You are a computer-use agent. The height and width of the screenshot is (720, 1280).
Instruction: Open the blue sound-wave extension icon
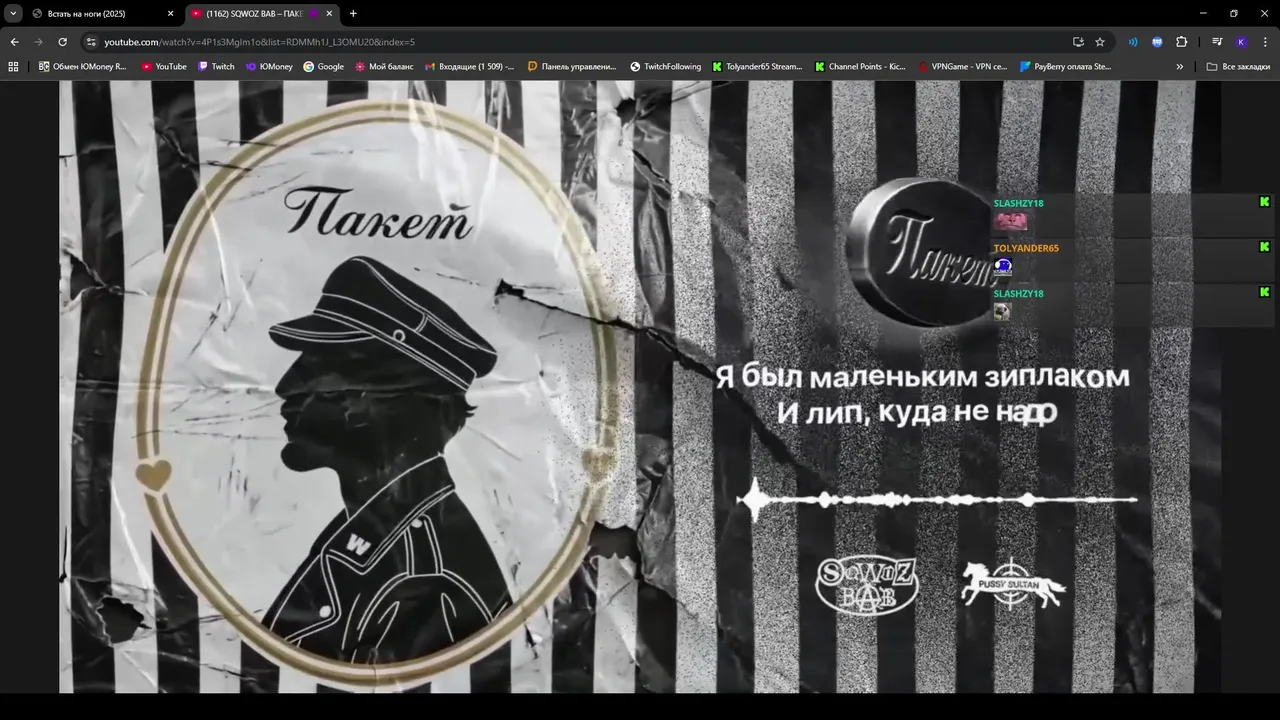(1133, 42)
